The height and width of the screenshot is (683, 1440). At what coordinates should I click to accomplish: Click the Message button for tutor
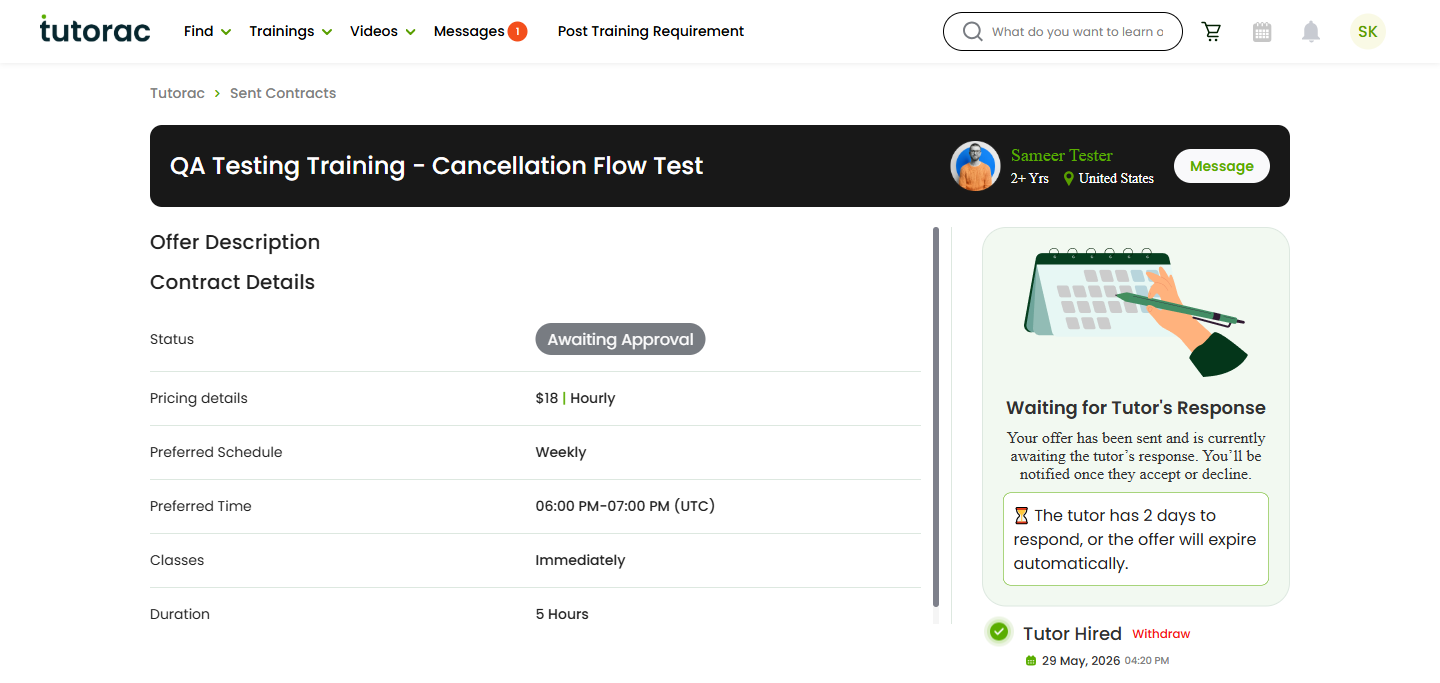(x=1222, y=166)
